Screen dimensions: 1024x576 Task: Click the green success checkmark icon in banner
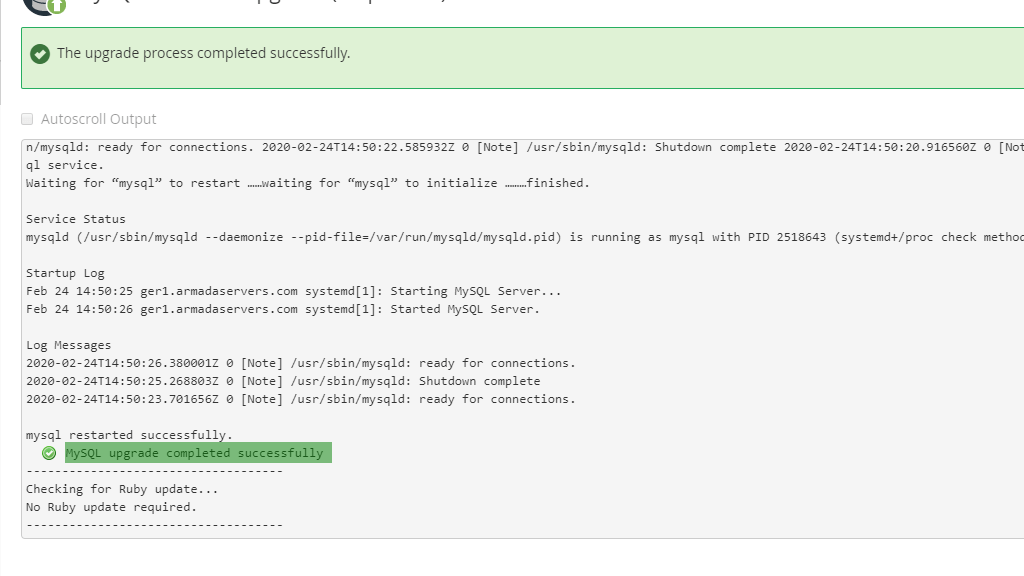coord(40,54)
